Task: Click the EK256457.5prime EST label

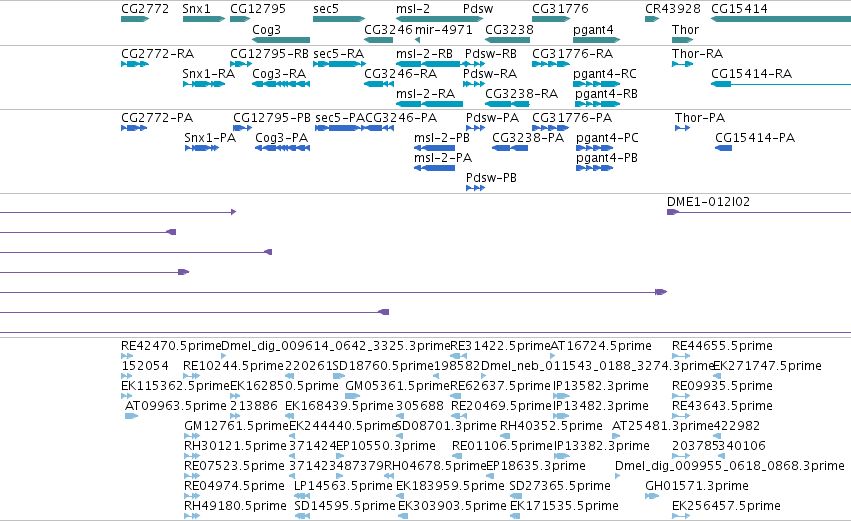Action: (726, 506)
